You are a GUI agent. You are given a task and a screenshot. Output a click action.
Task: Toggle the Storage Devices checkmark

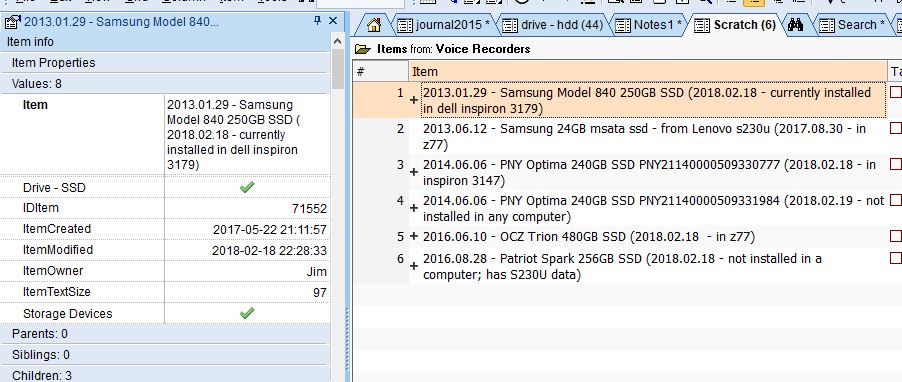[247, 313]
